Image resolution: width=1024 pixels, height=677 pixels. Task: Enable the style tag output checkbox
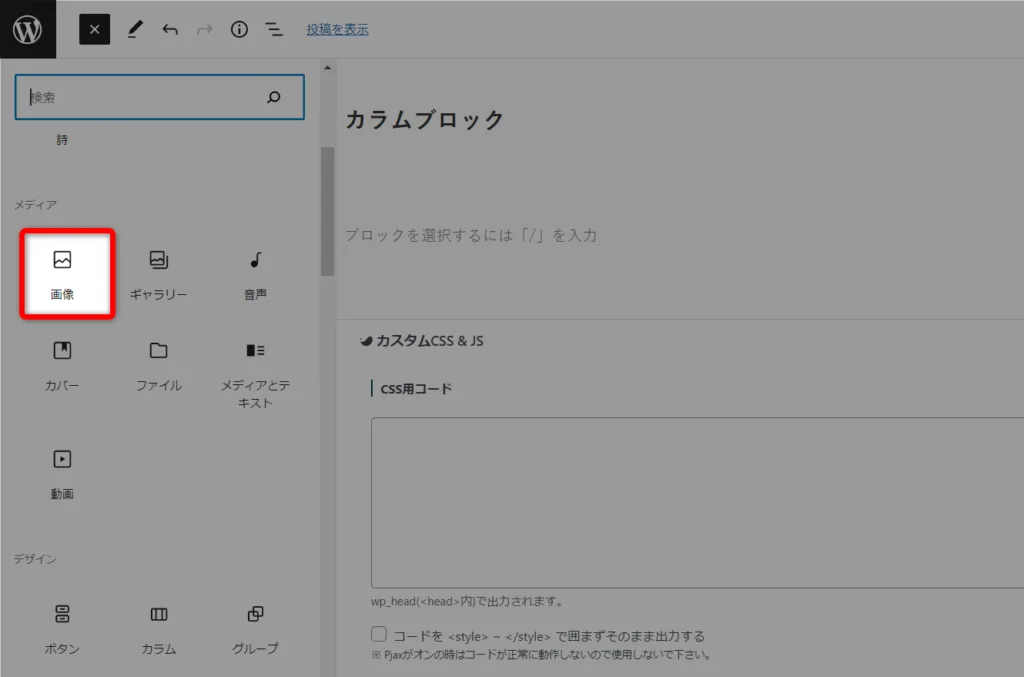[379, 634]
